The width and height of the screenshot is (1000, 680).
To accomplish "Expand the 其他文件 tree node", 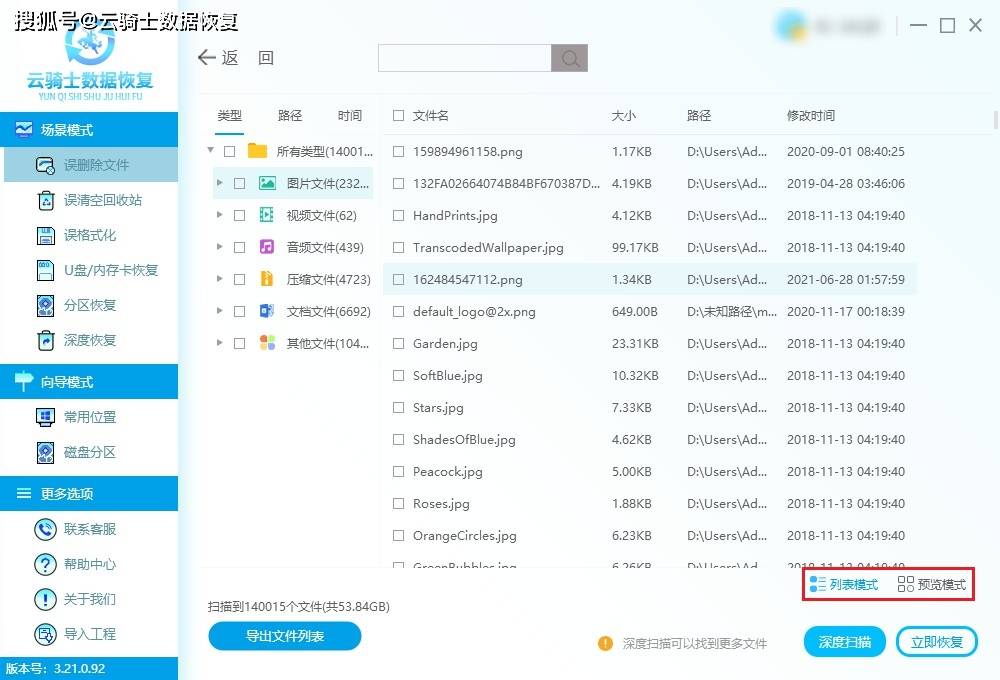I will [x=219, y=343].
